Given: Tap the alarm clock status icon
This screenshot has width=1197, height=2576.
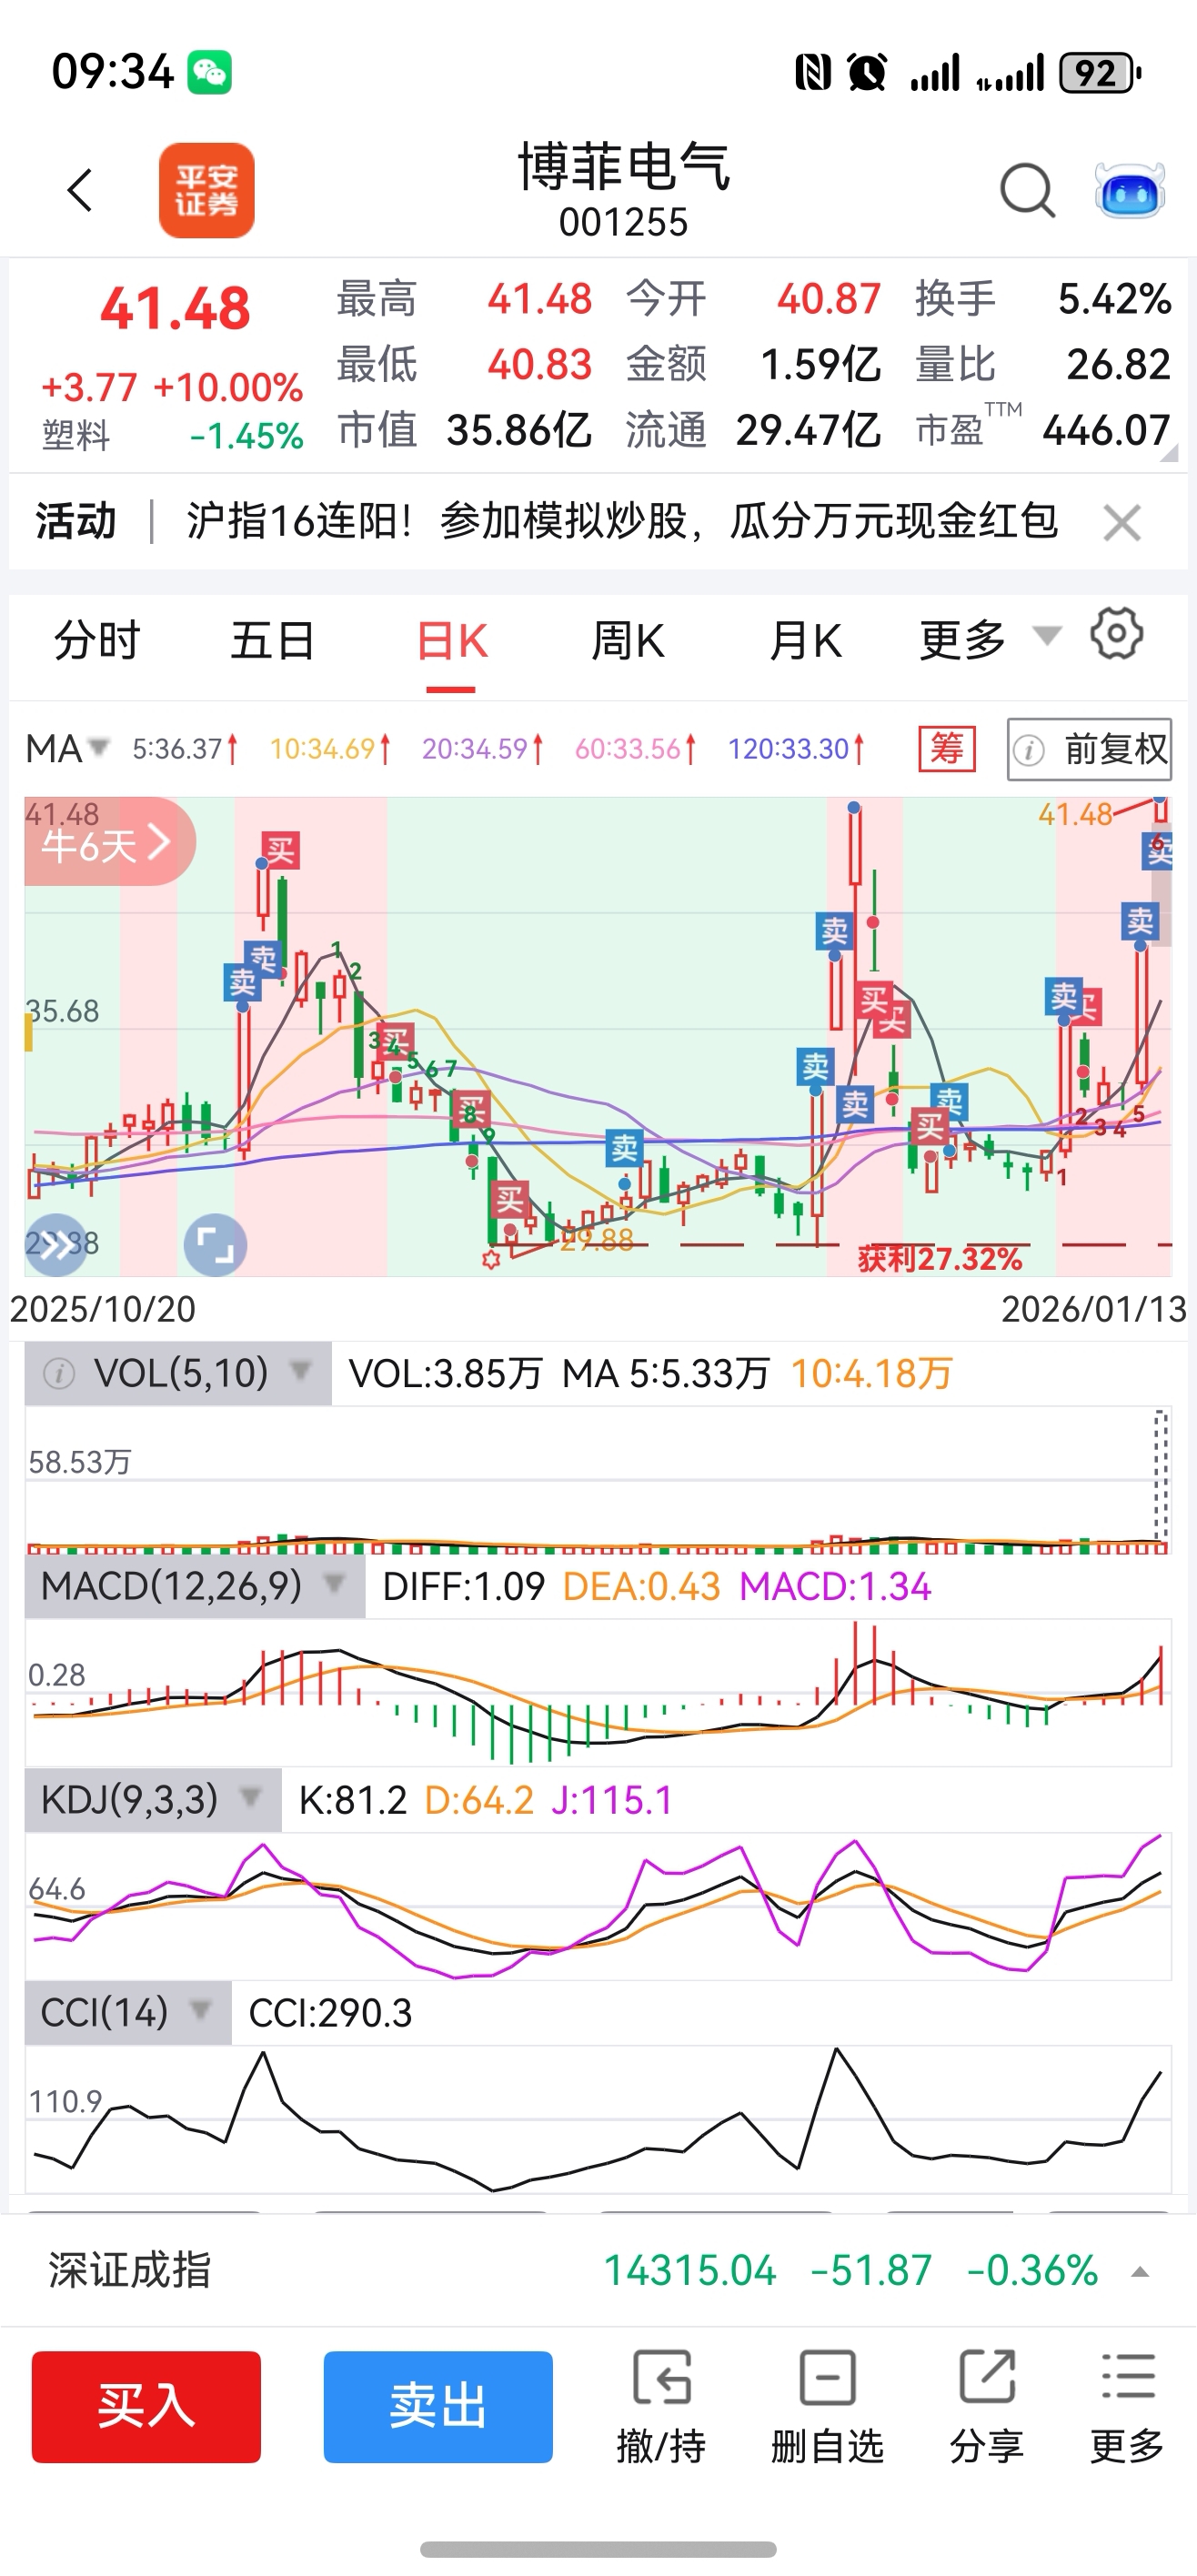Looking at the screenshot, I should click(867, 73).
